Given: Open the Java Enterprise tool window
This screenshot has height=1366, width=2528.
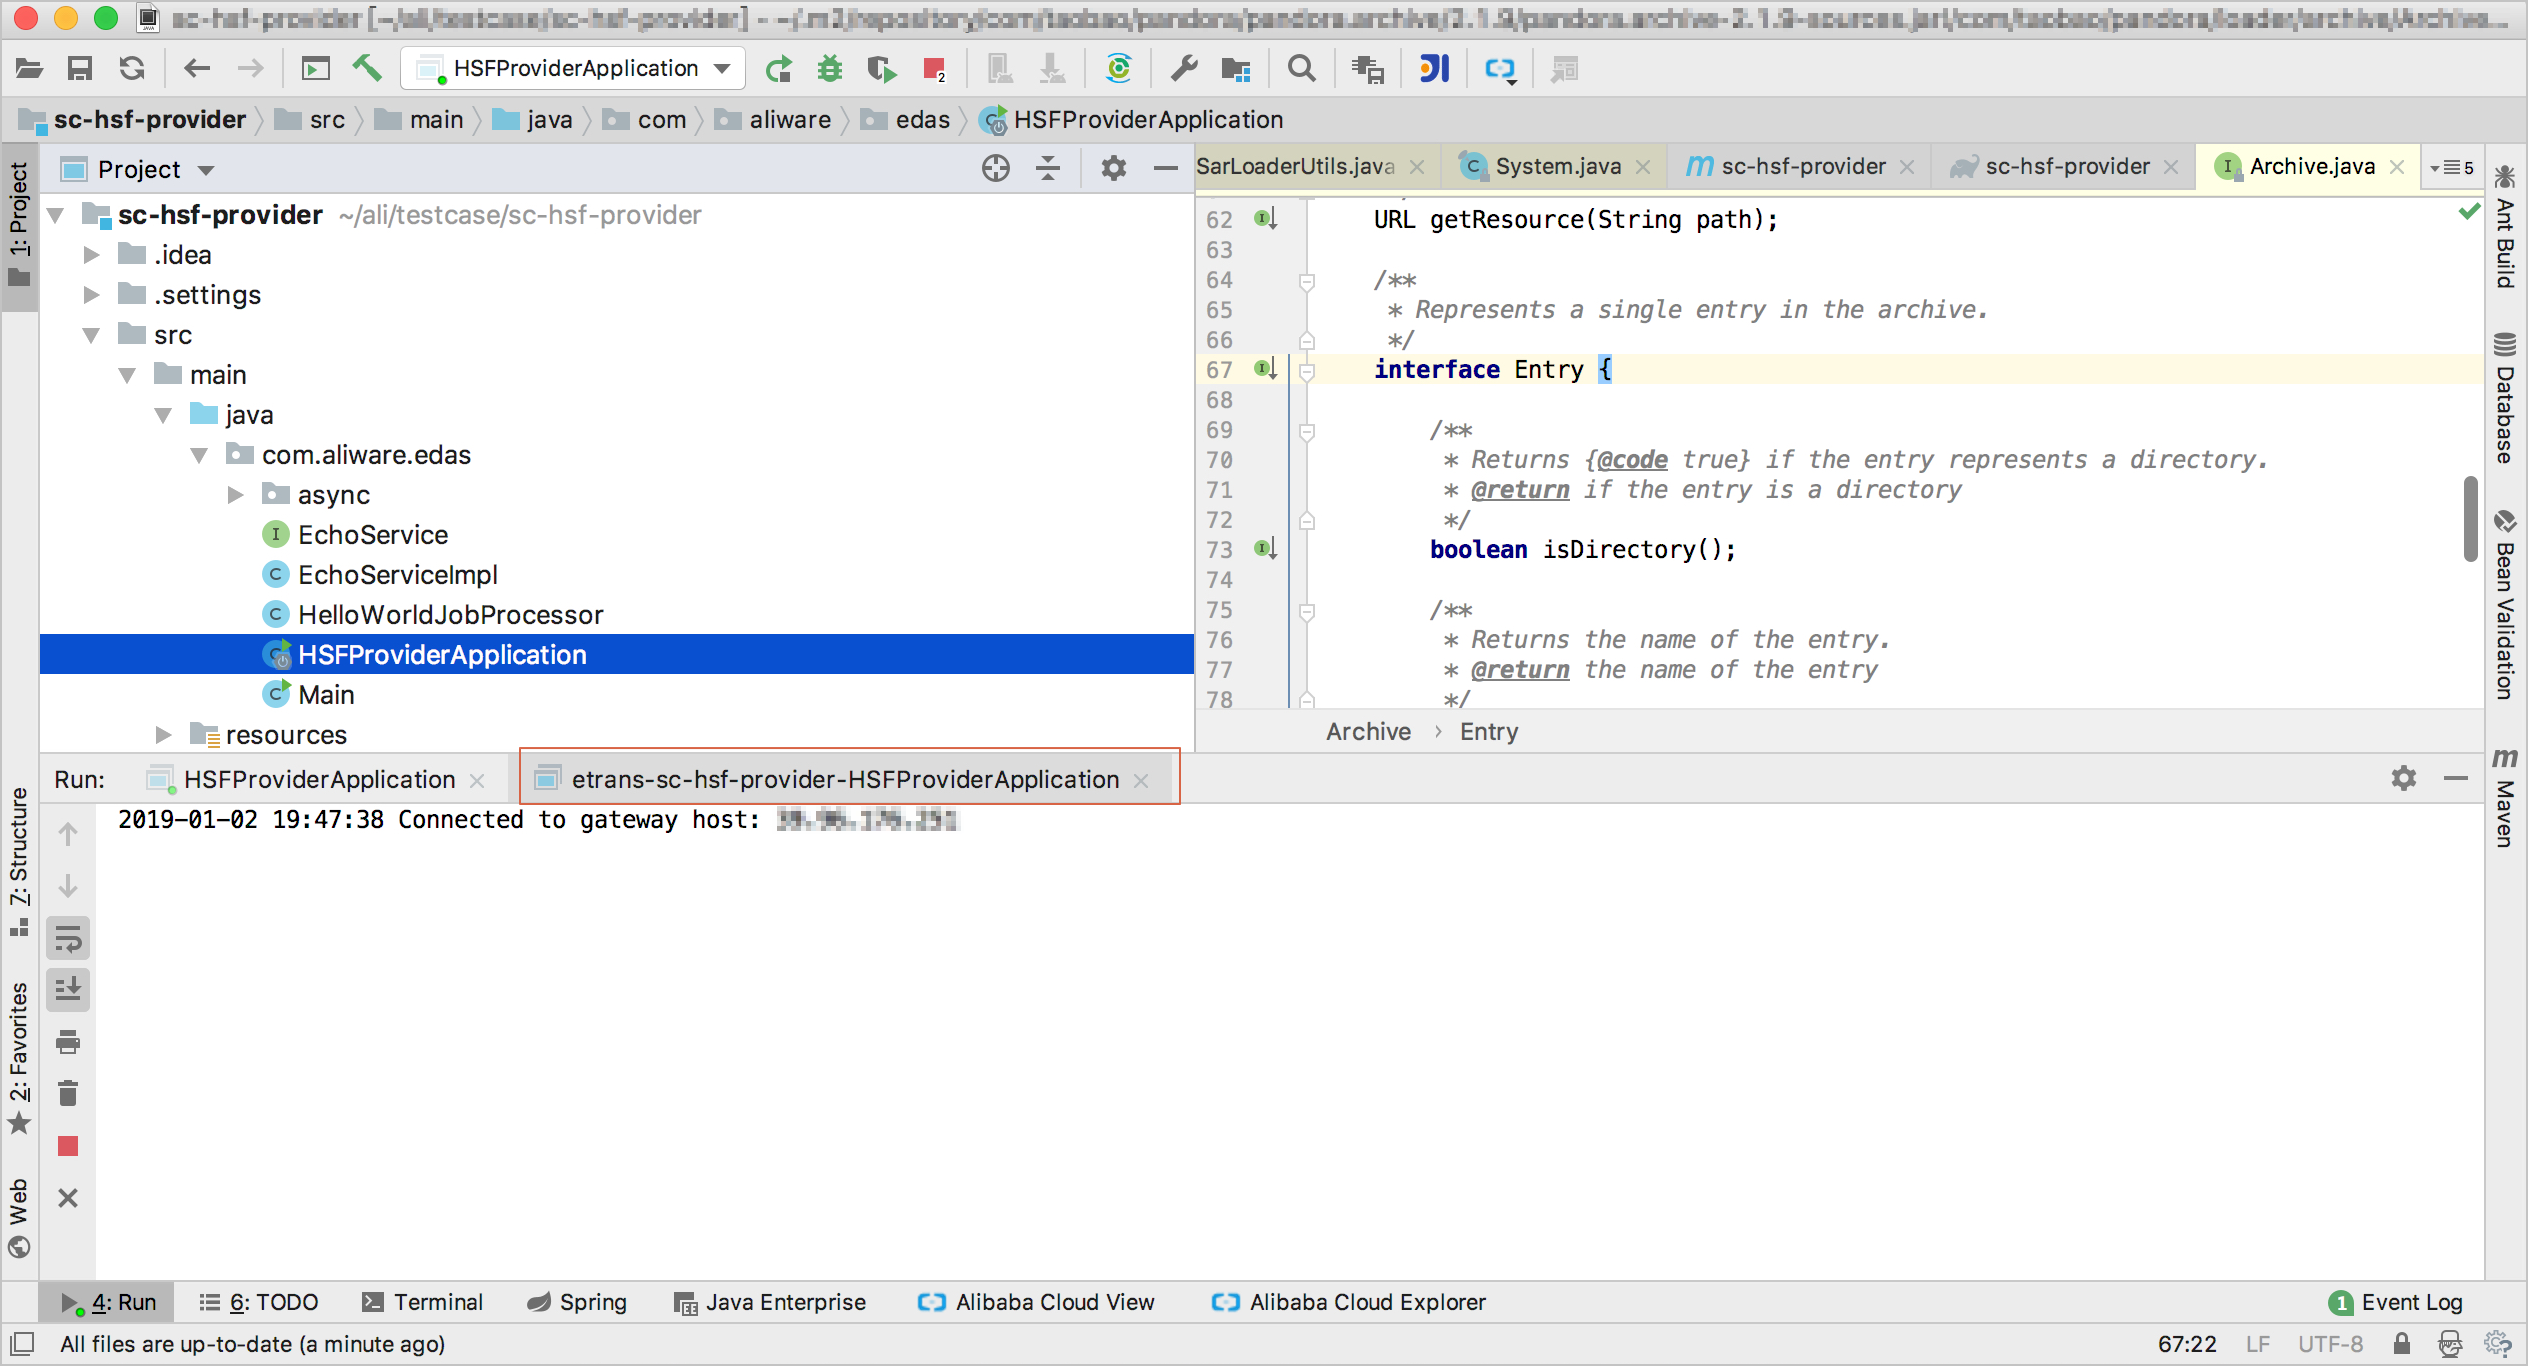Looking at the screenshot, I should click(771, 1302).
